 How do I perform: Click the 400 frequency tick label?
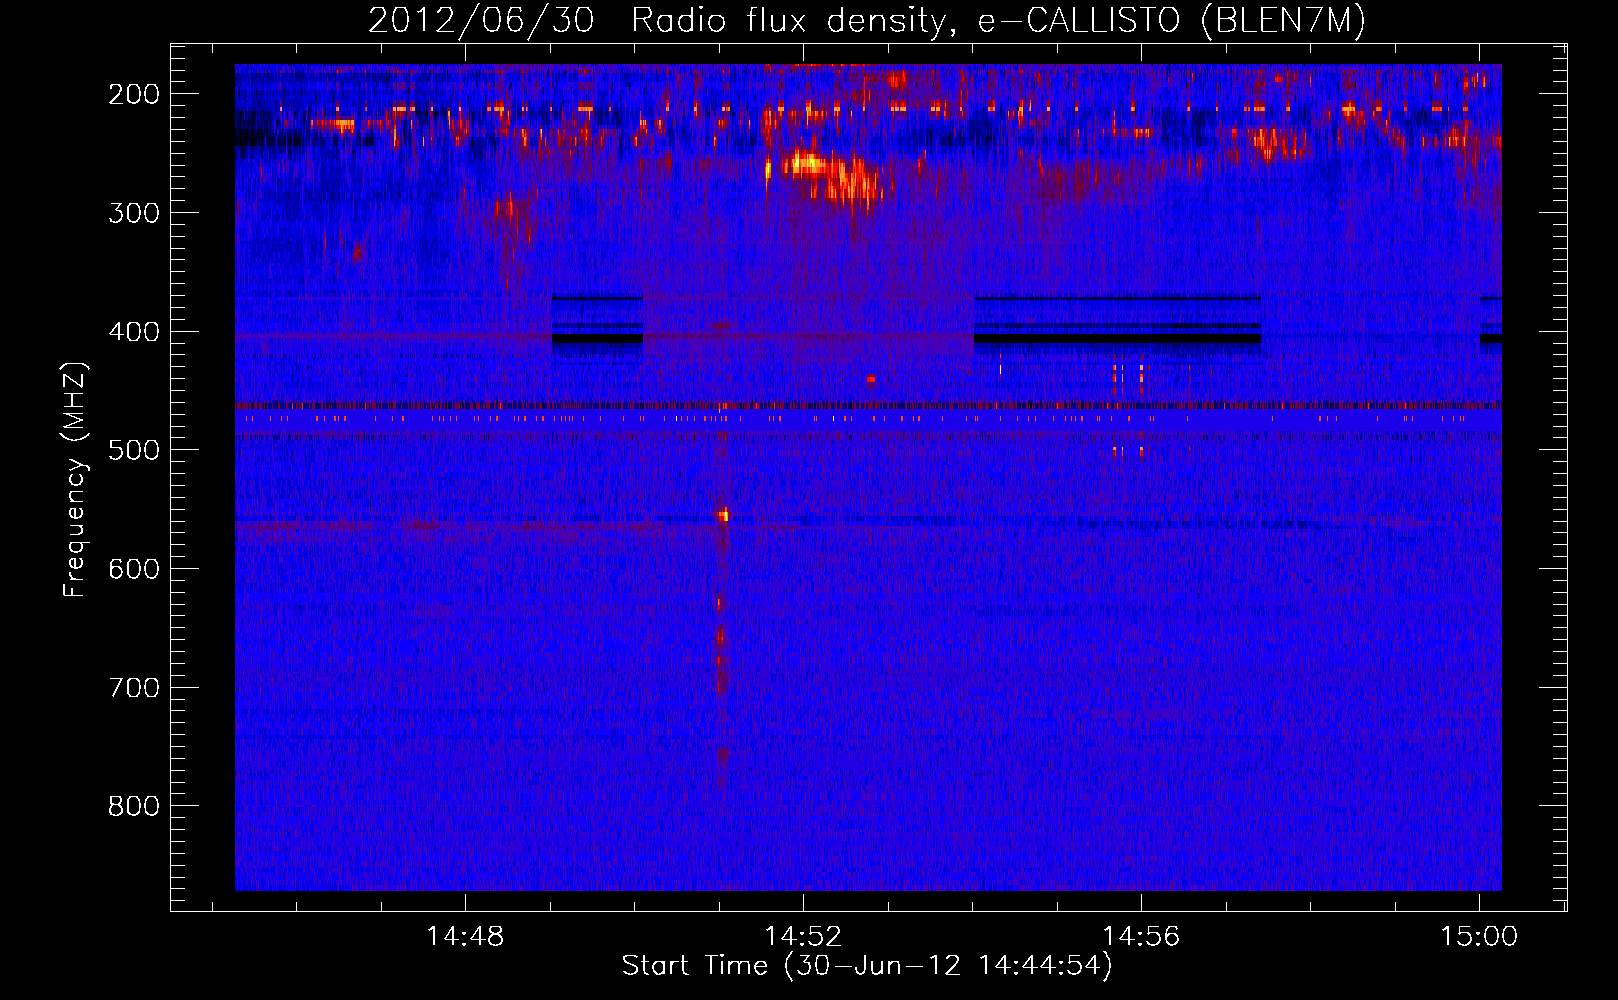[x=134, y=332]
